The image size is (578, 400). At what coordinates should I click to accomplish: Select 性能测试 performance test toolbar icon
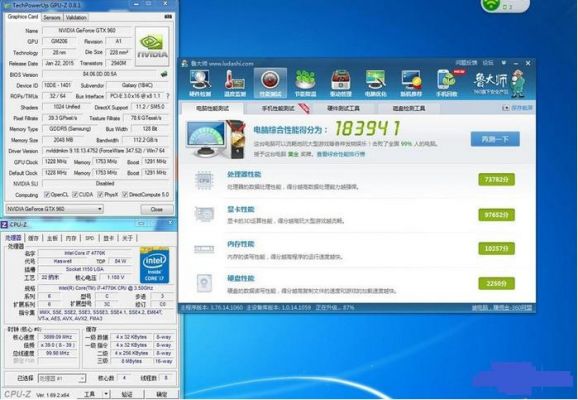pyautogui.click(x=270, y=83)
